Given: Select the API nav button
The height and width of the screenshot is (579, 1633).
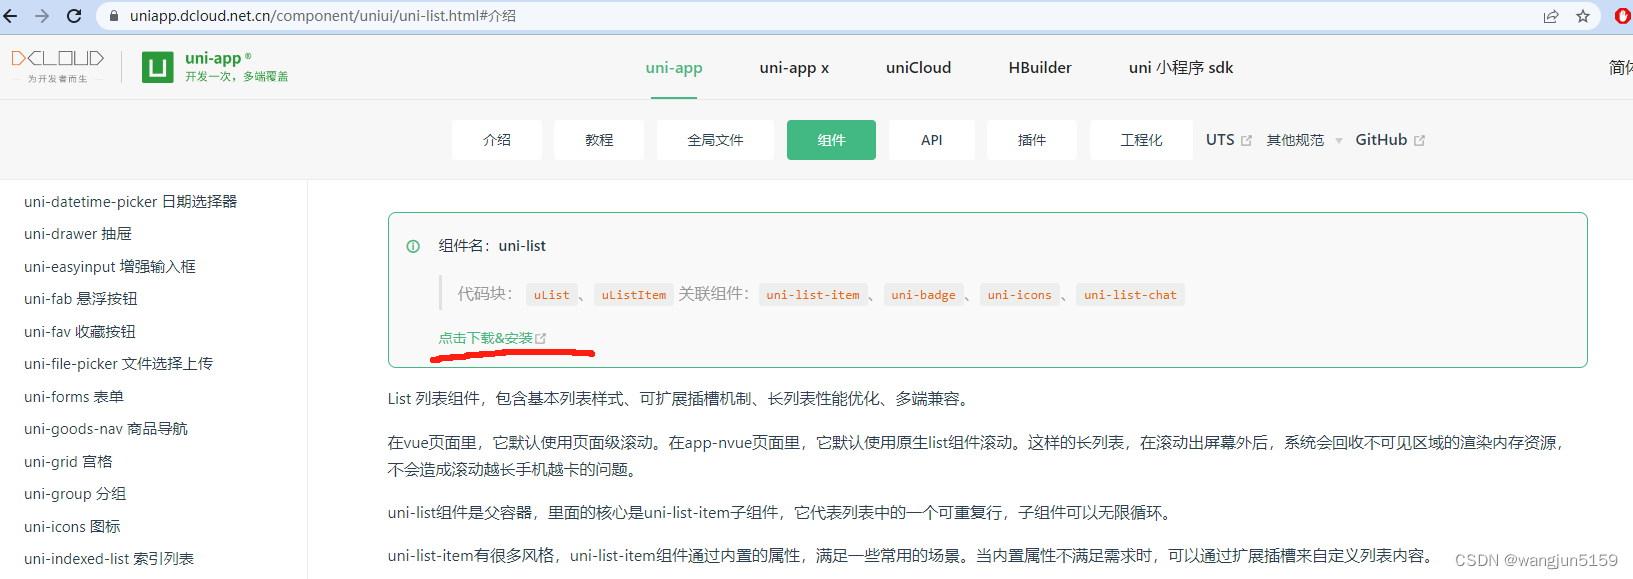Looking at the screenshot, I should 932,140.
